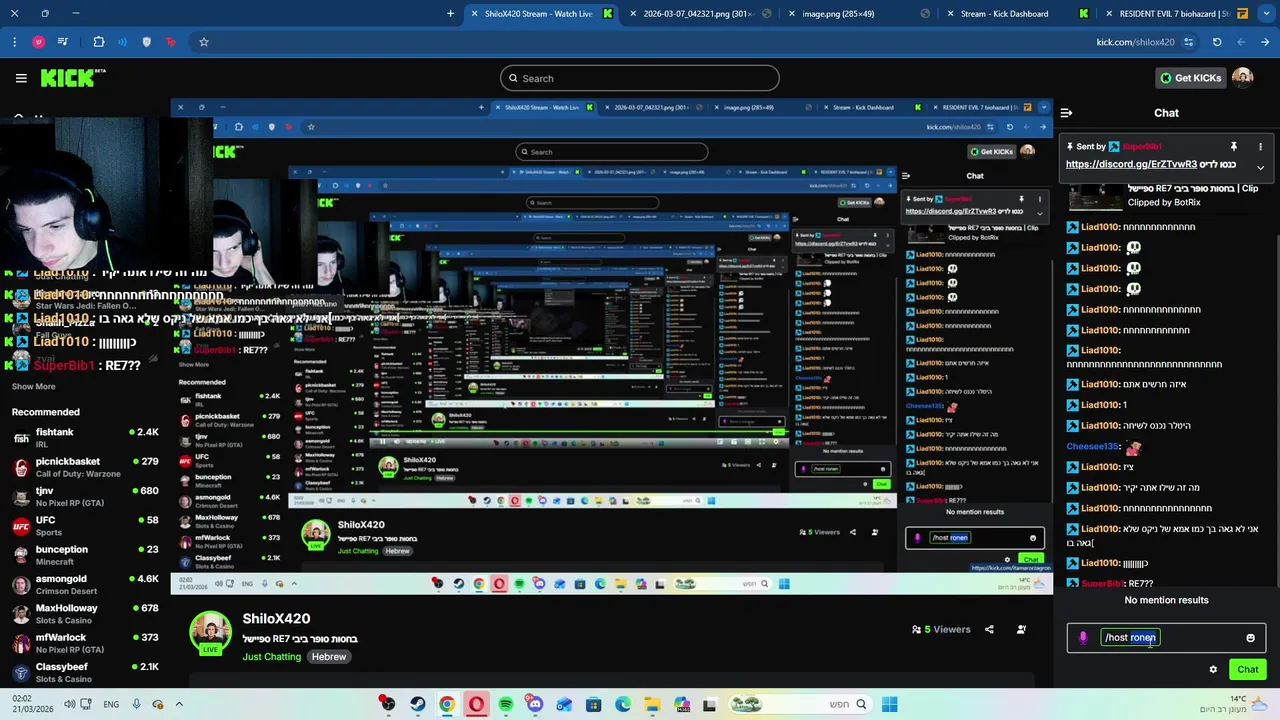Click the kick.com/shilox420 address bar
This screenshot has width=1280, height=720.
click(1135, 42)
